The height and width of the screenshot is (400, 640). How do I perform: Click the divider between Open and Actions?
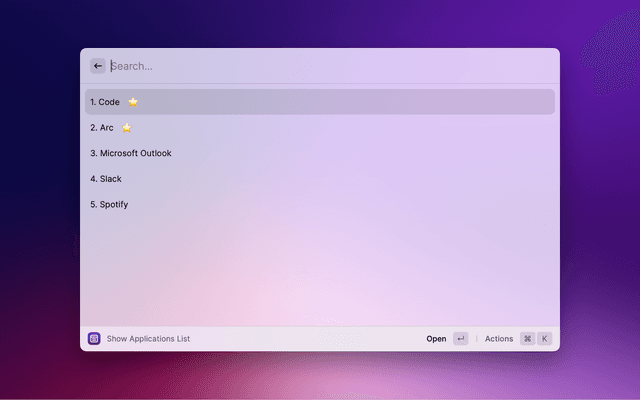tap(476, 339)
